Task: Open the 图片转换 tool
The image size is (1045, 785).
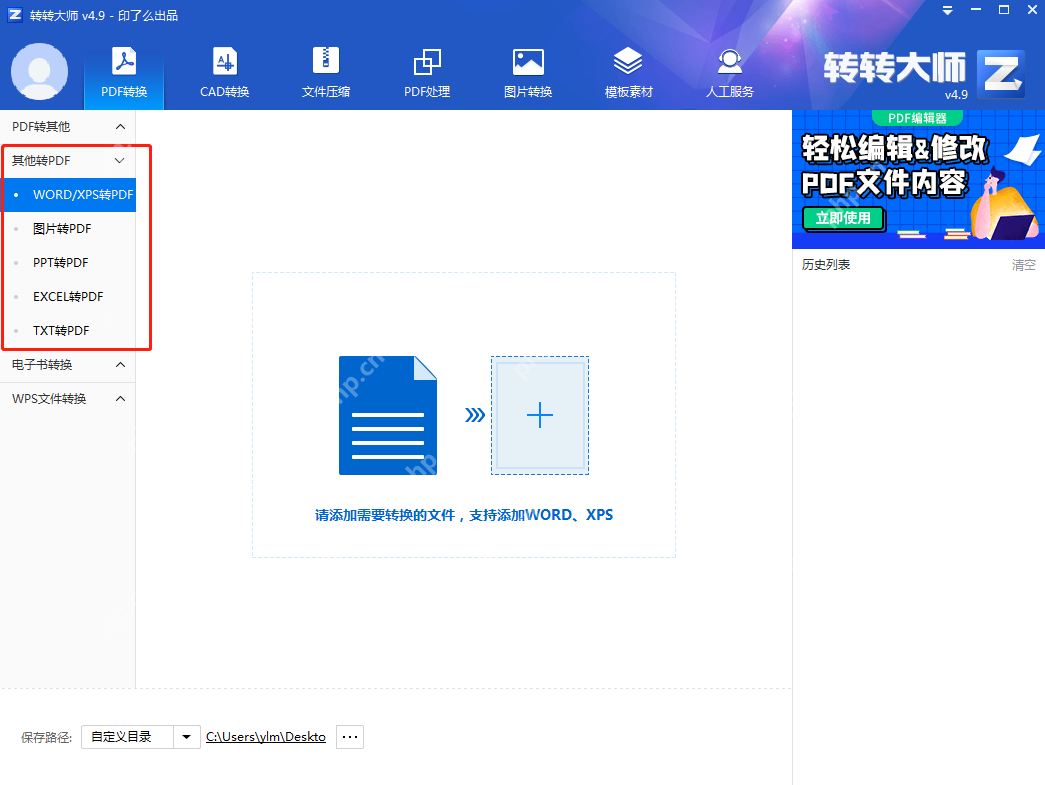Action: (528, 73)
